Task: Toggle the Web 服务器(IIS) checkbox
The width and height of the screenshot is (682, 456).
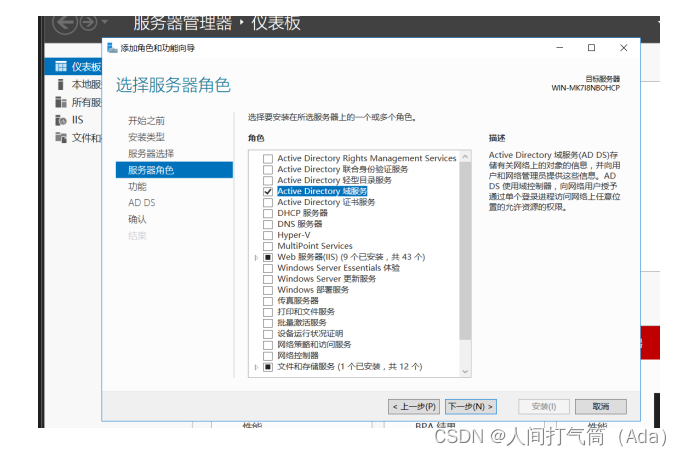Action: click(268, 257)
